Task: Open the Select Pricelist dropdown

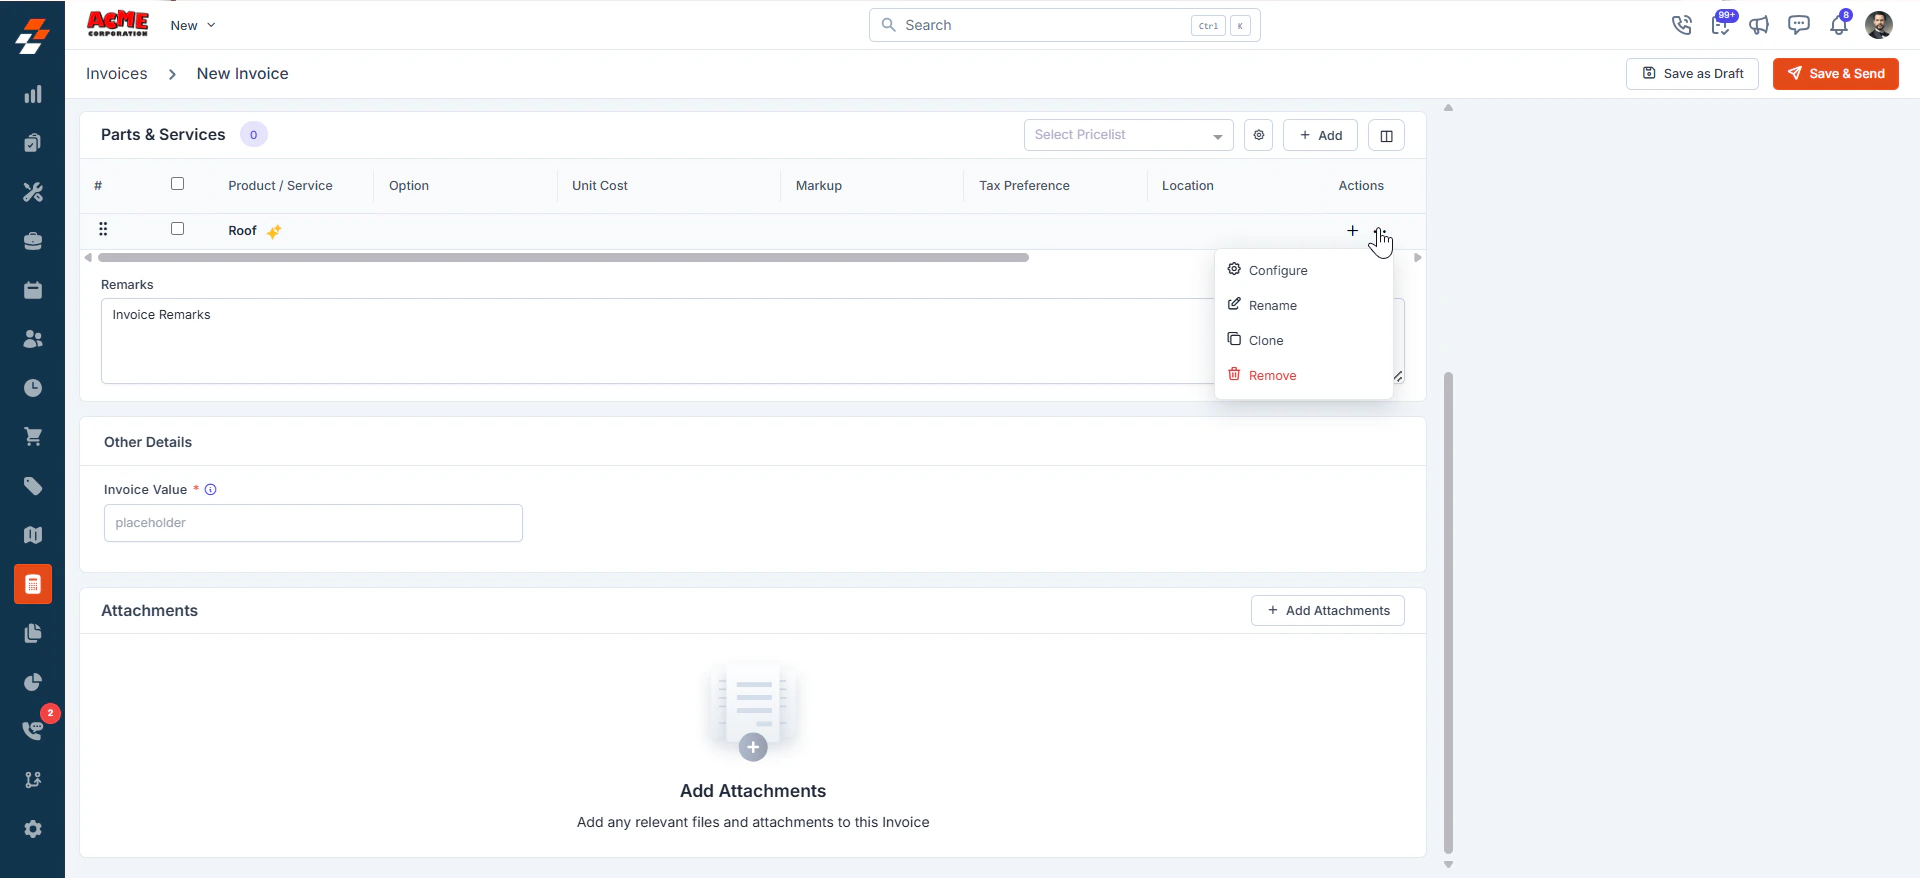Action: tap(1128, 135)
